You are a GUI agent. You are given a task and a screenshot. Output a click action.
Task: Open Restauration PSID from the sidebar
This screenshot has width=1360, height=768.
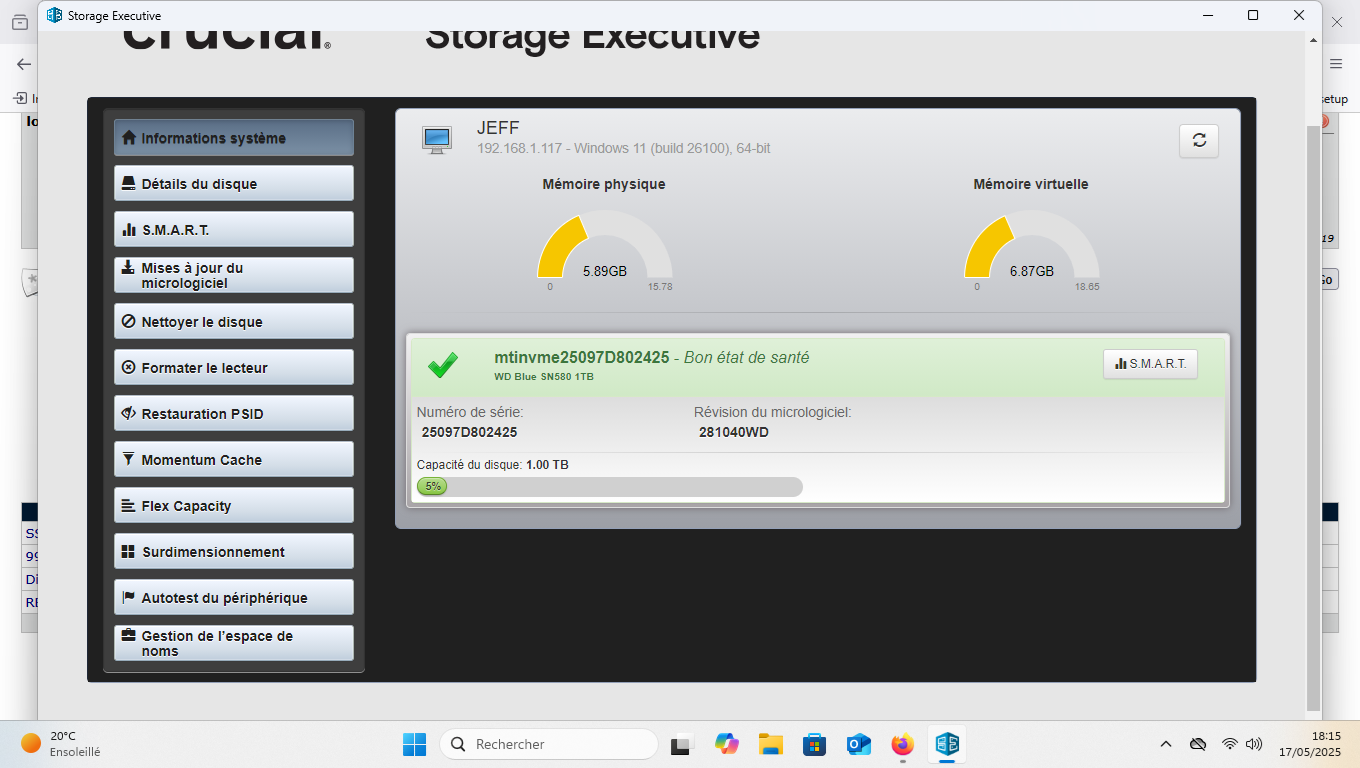click(x=233, y=414)
